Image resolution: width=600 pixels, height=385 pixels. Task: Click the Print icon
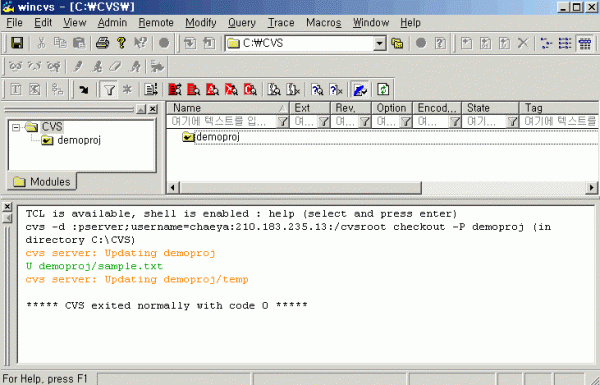click(x=103, y=43)
